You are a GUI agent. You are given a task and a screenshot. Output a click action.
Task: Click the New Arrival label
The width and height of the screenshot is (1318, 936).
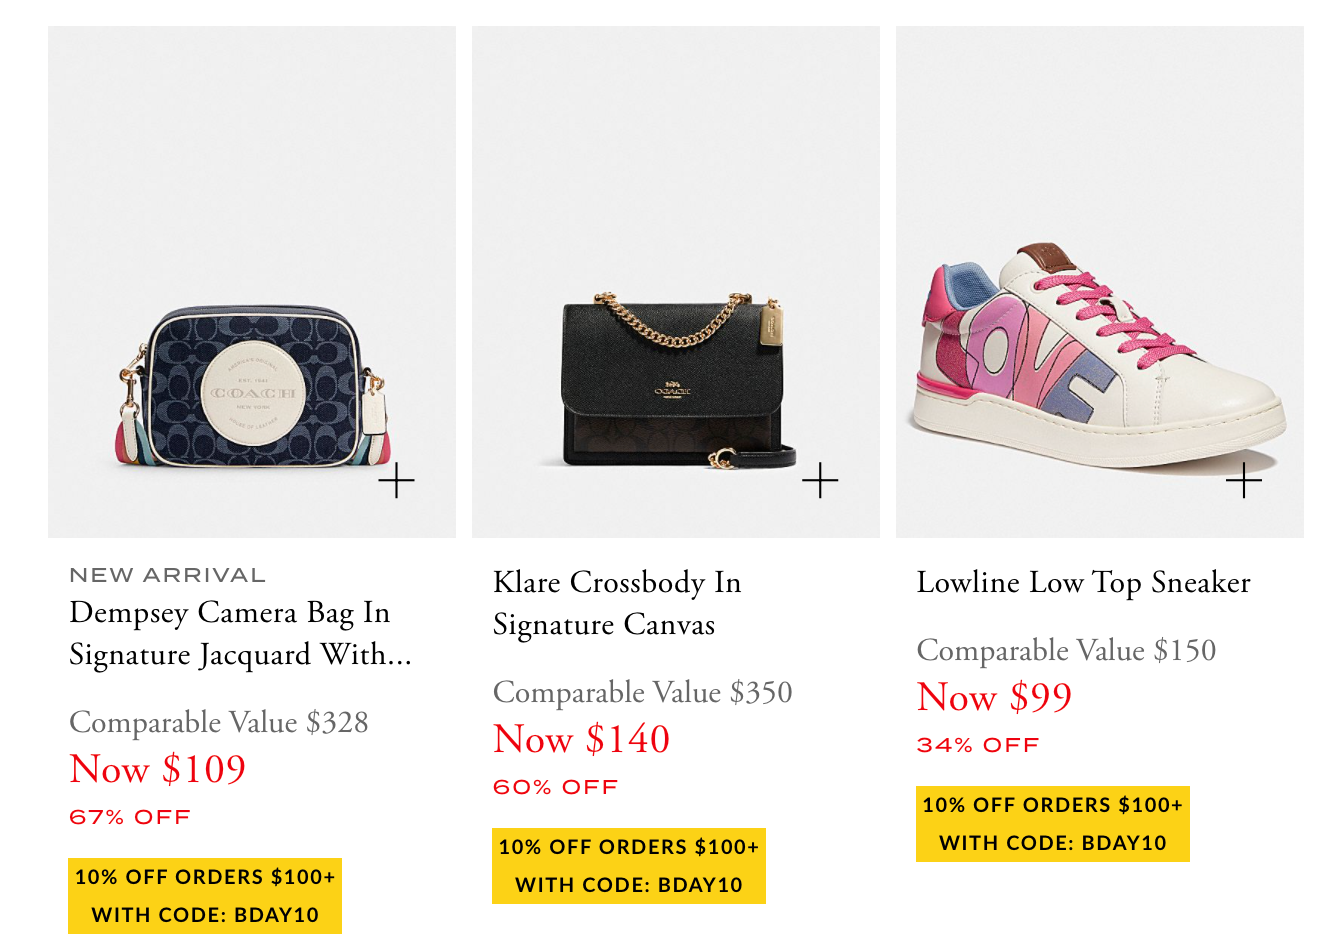[168, 575]
